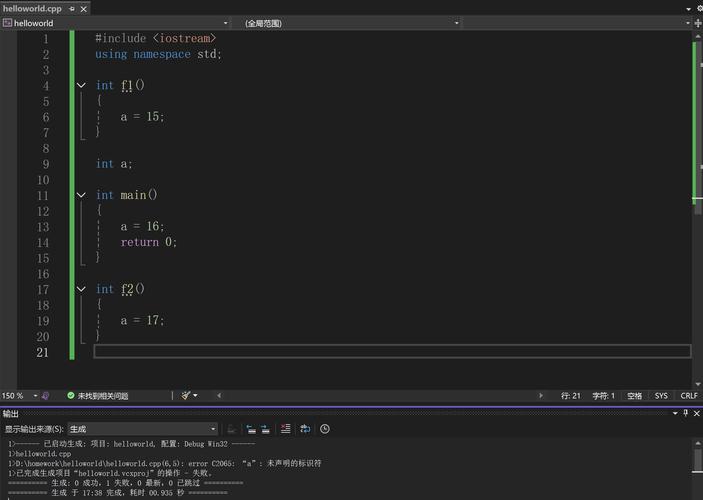
Task: Collapse the f2 function code block
Action: 82,290
